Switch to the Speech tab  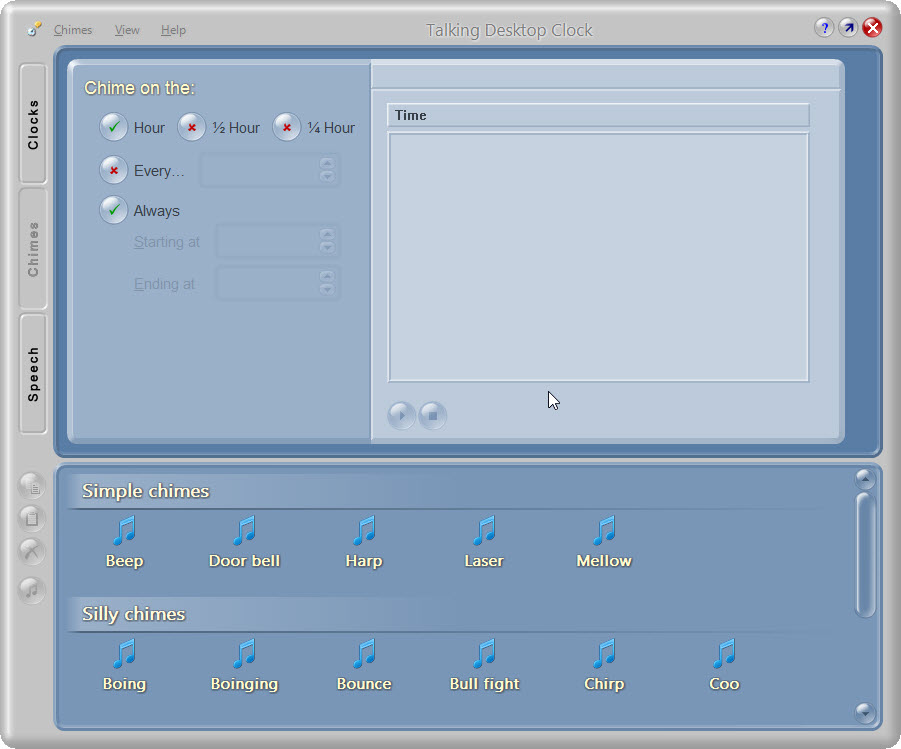coord(33,374)
